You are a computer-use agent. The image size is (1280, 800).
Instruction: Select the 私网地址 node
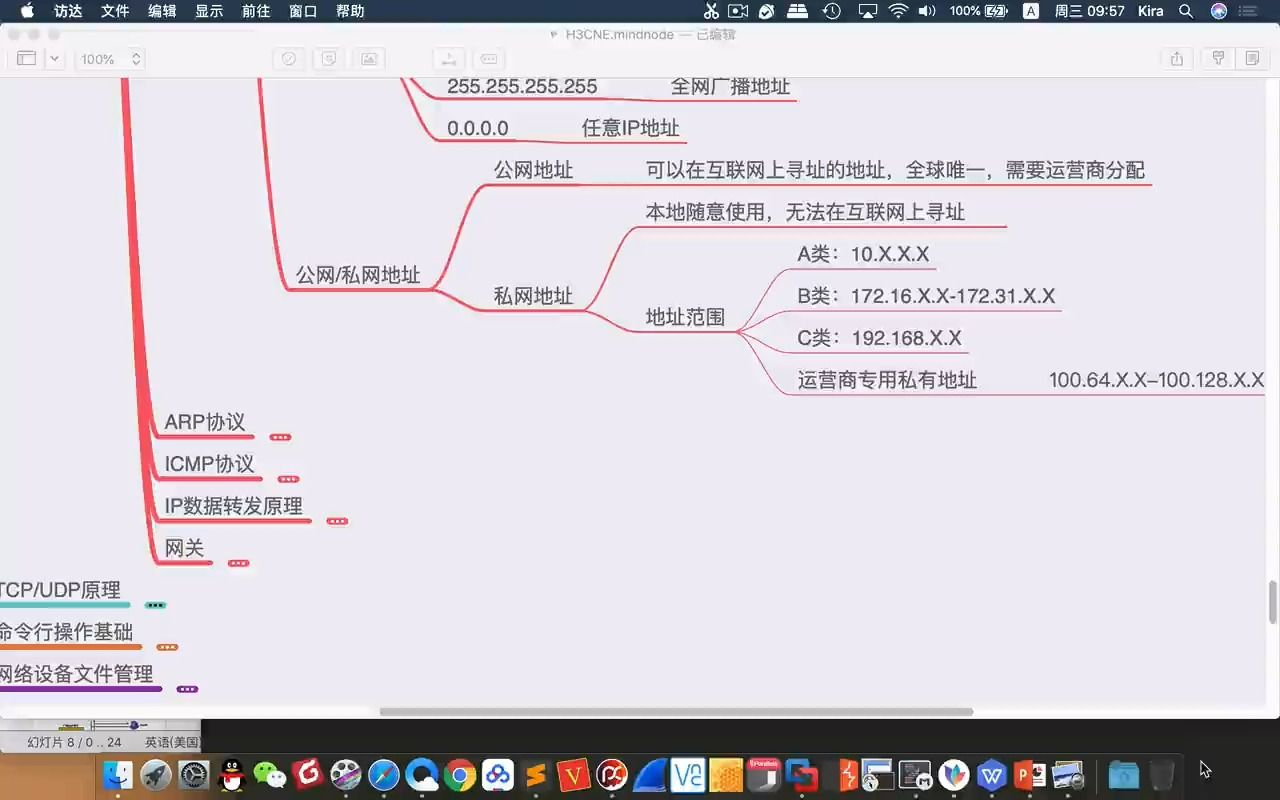(534, 296)
